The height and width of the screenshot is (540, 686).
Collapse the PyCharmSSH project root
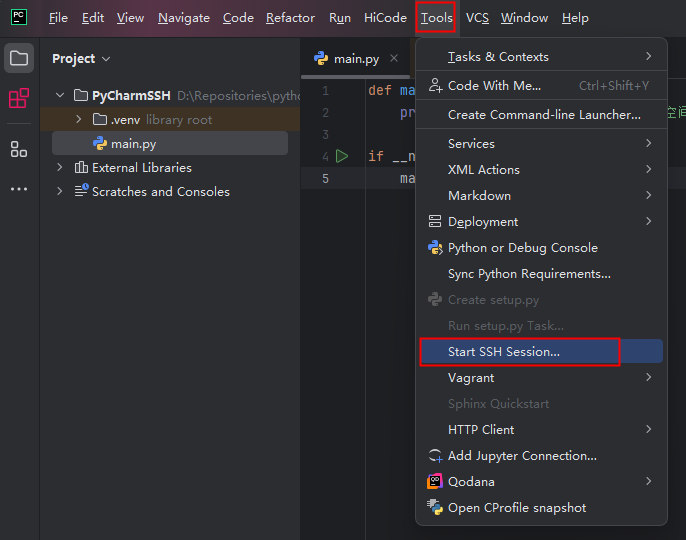(60, 96)
